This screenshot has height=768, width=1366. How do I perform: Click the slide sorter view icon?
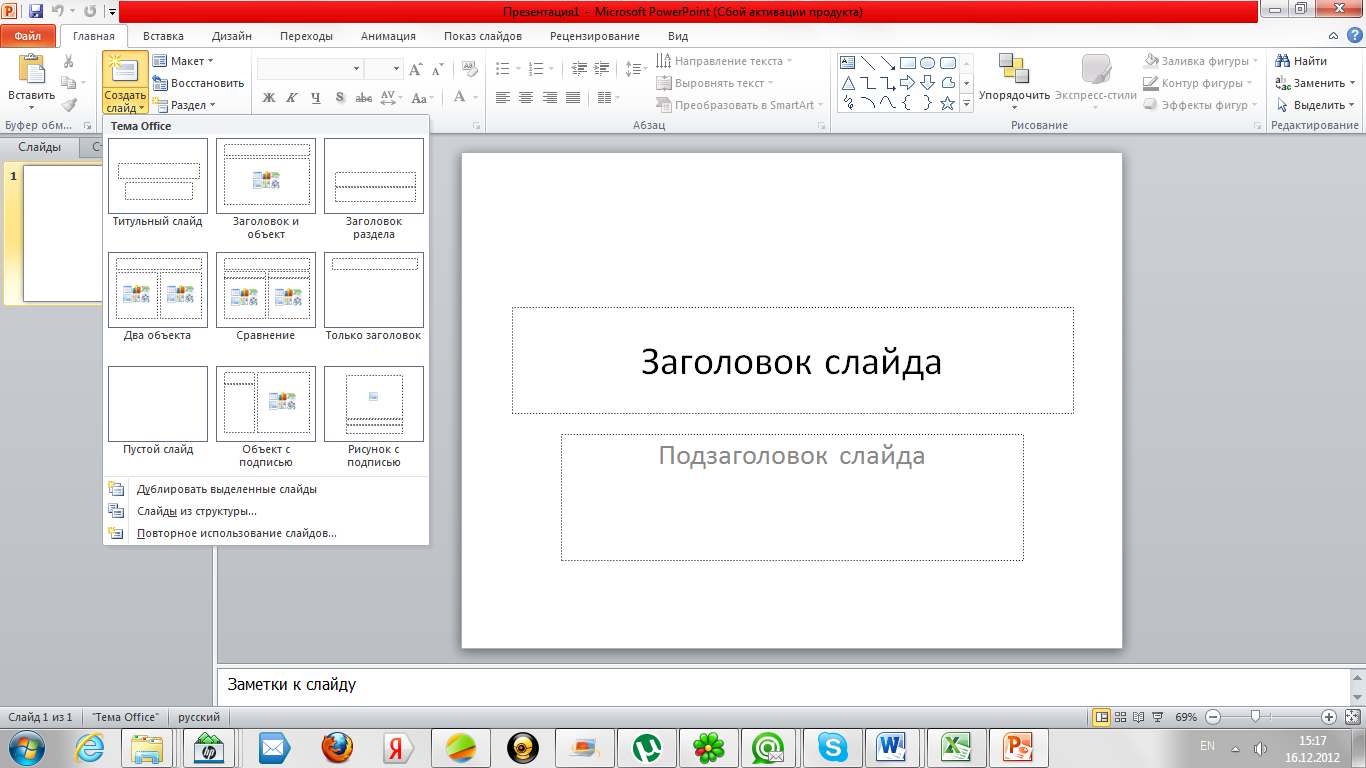click(x=1120, y=717)
